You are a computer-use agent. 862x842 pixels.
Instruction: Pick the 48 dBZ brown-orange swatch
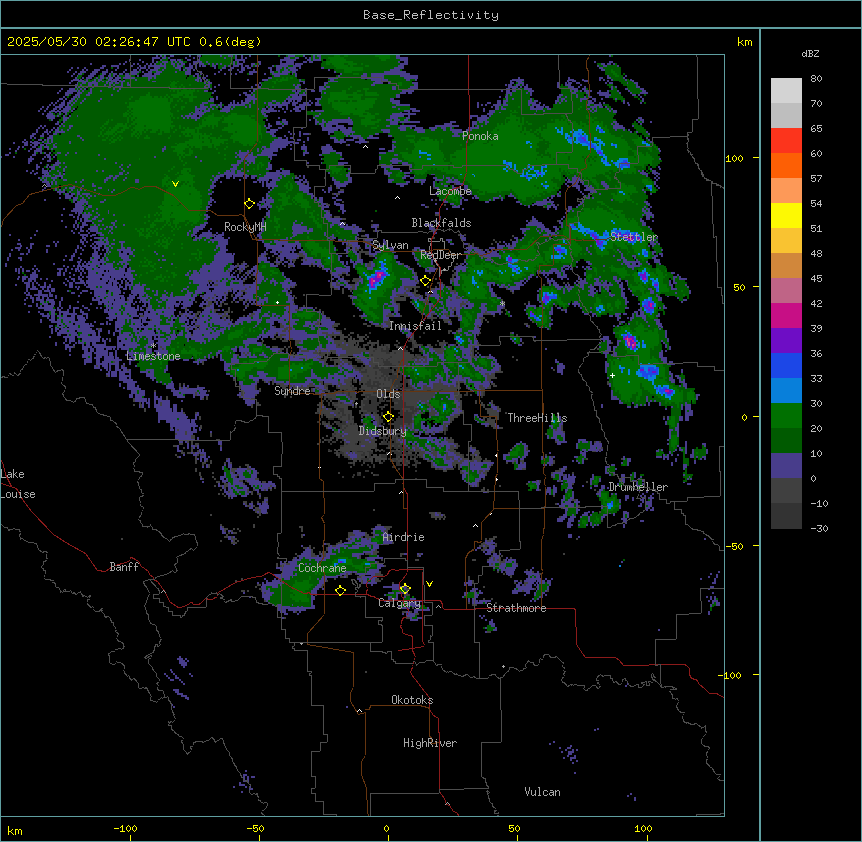pyautogui.click(x=786, y=265)
